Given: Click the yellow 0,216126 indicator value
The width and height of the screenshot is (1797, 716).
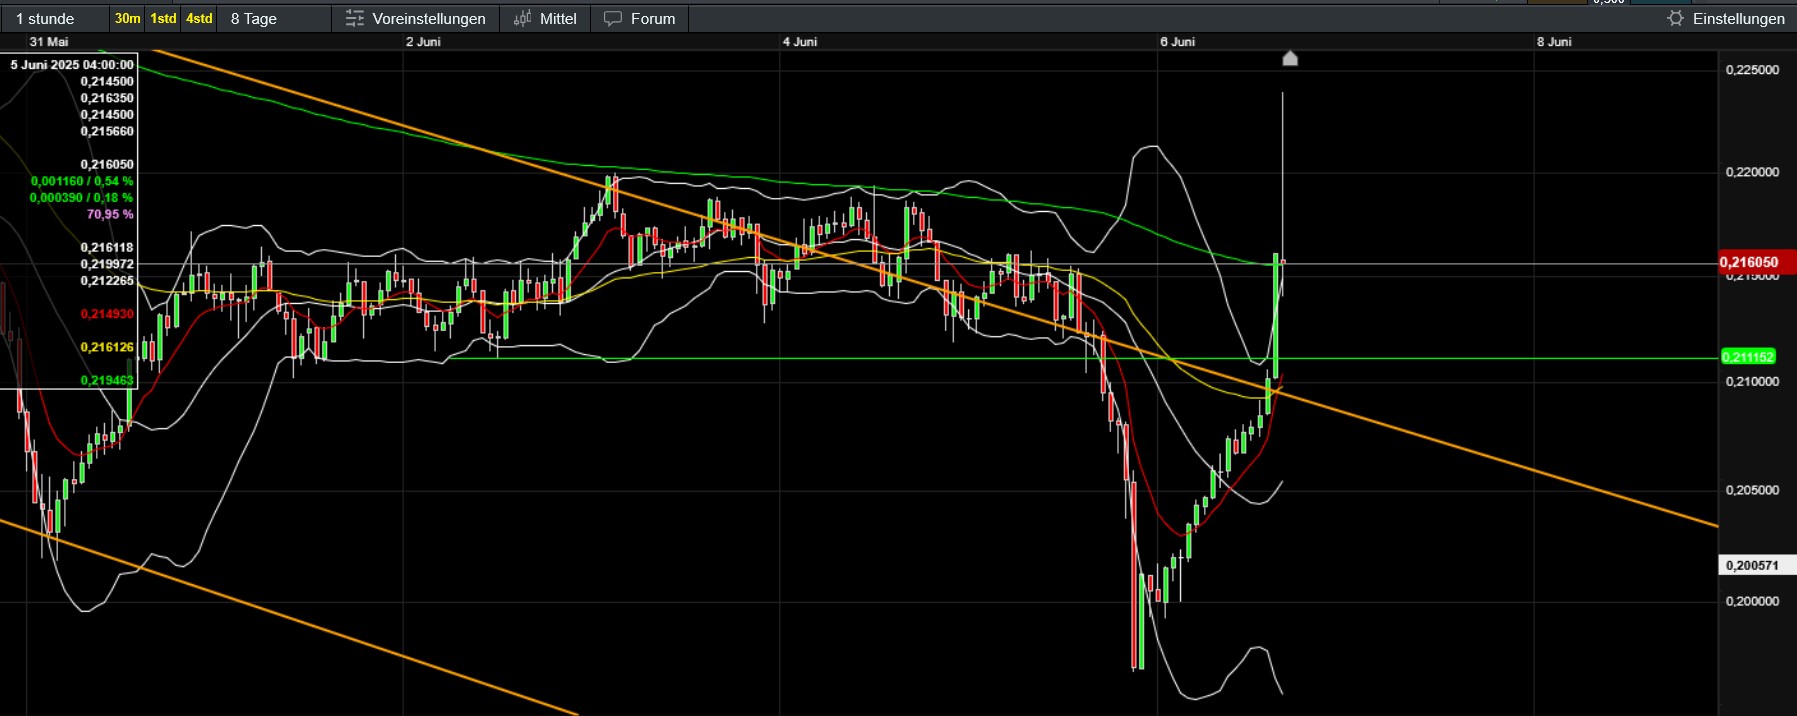Looking at the screenshot, I should (x=107, y=347).
